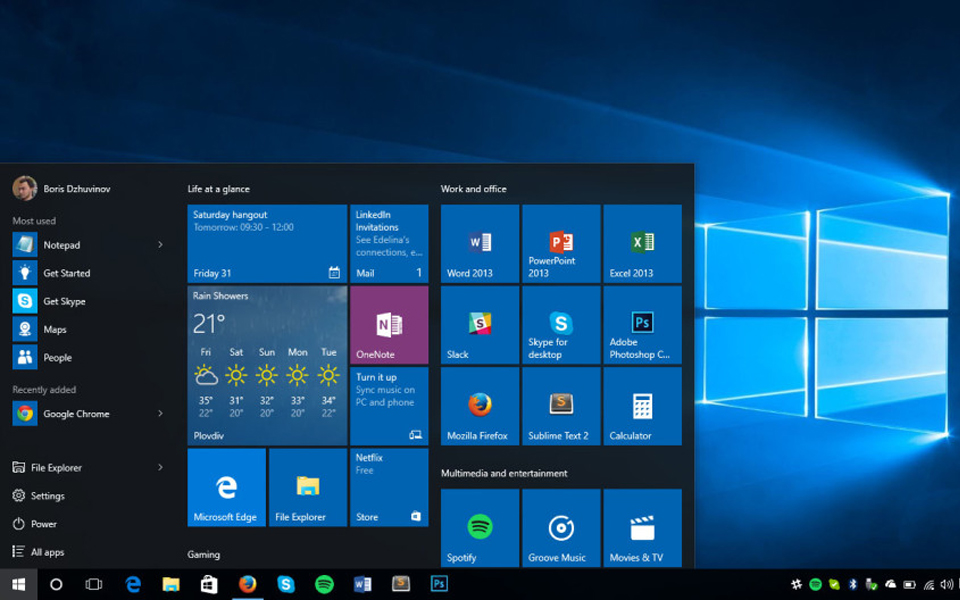This screenshot has height=600, width=960.
Task: Click the Power option
Action: coord(43,524)
